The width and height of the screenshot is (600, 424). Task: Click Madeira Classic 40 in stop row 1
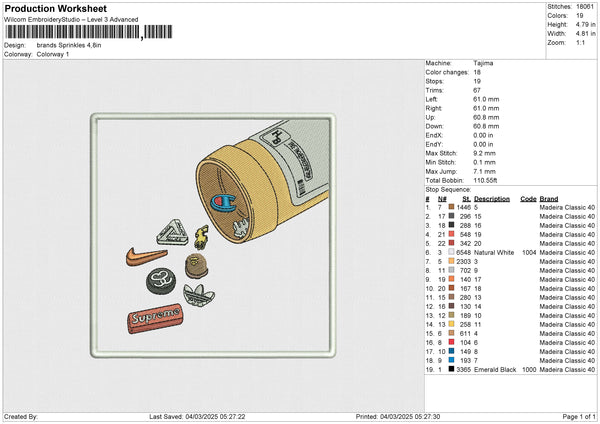click(567, 207)
